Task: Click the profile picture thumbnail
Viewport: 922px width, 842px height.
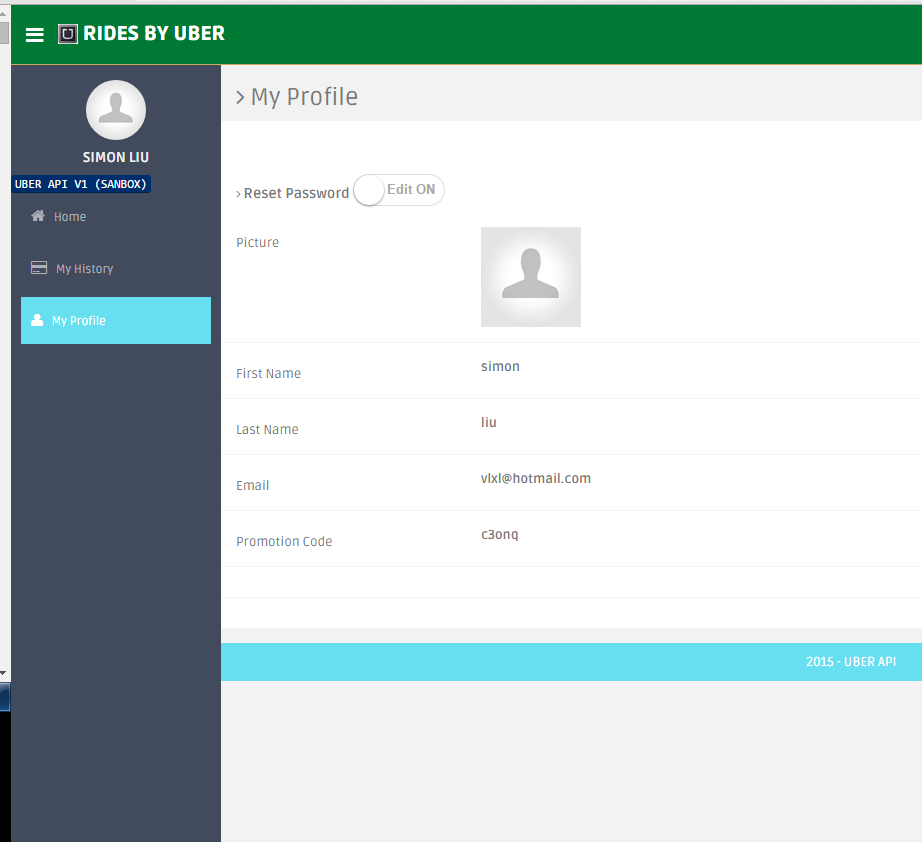Action: click(531, 277)
